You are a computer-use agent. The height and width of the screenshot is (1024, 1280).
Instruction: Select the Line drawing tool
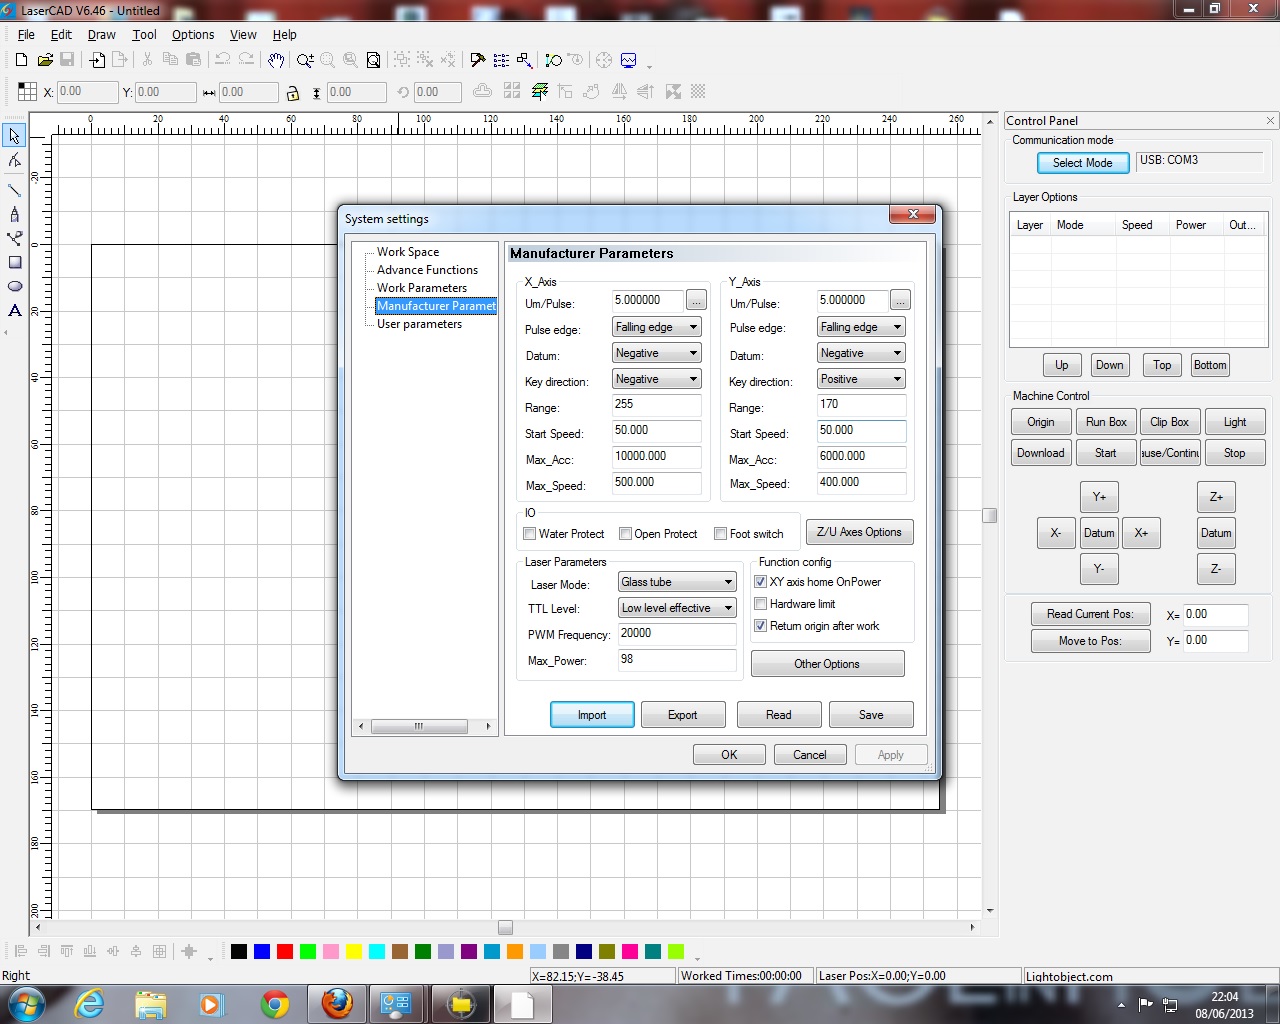(x=14, y=189)
